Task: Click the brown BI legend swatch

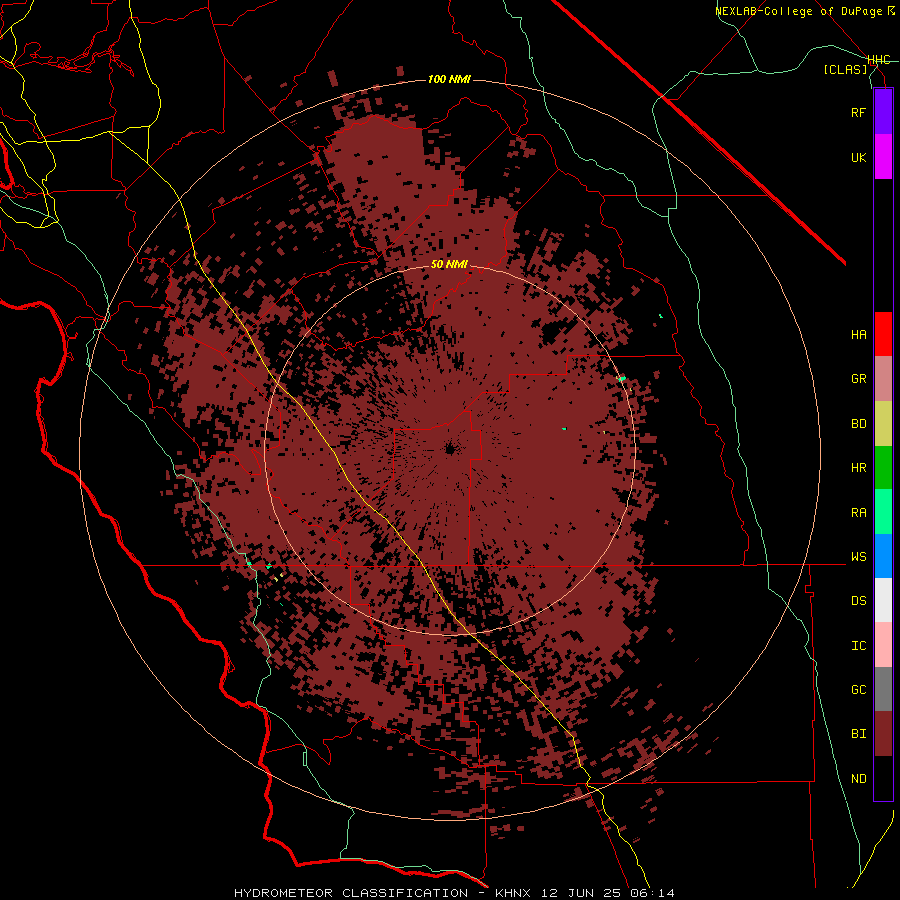Action: point(883,734)
